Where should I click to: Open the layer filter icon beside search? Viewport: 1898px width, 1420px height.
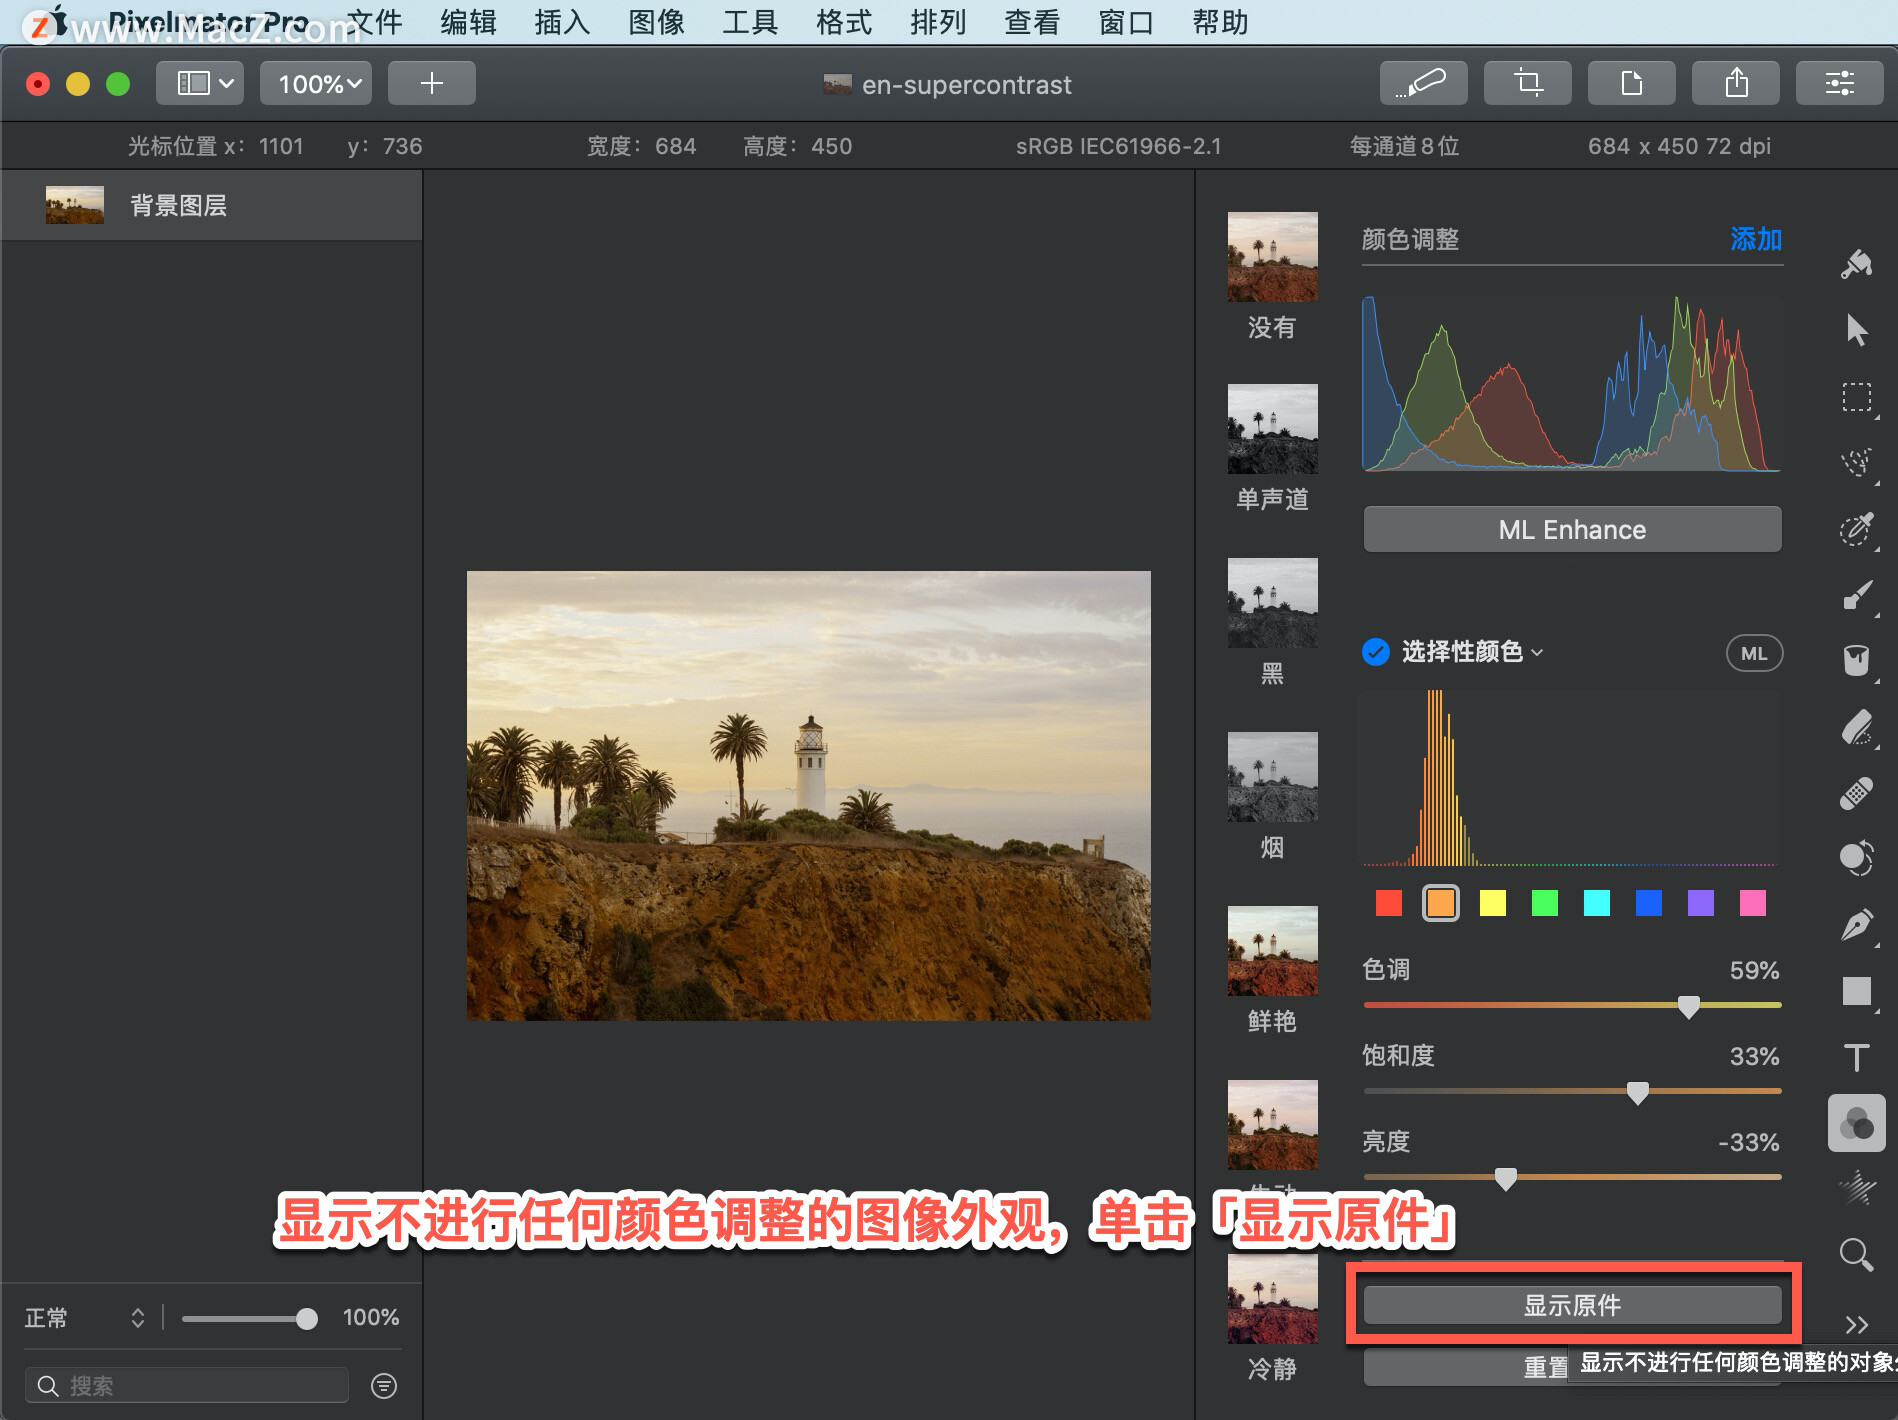click(384, 1385)
